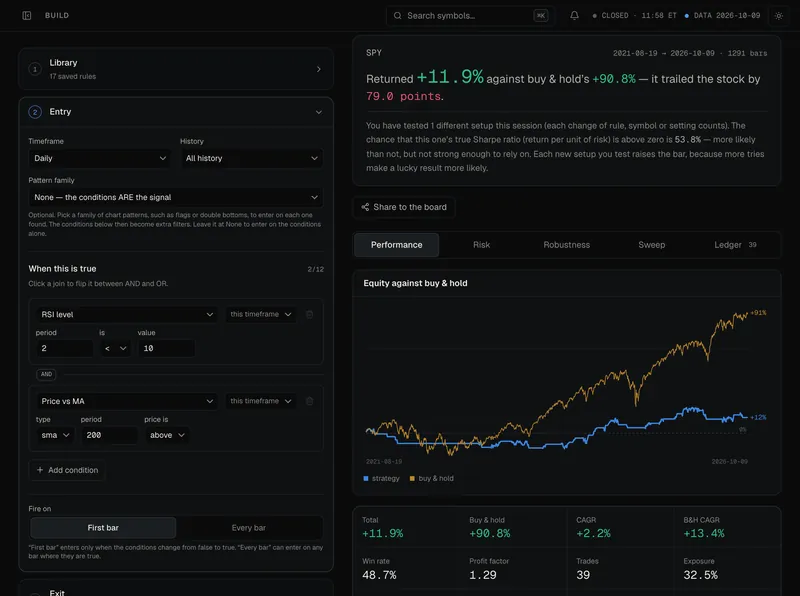Viewport: 800px width, 596px height.
Task: Click the Win rate 48.7% stat
Action: point(379,568)
